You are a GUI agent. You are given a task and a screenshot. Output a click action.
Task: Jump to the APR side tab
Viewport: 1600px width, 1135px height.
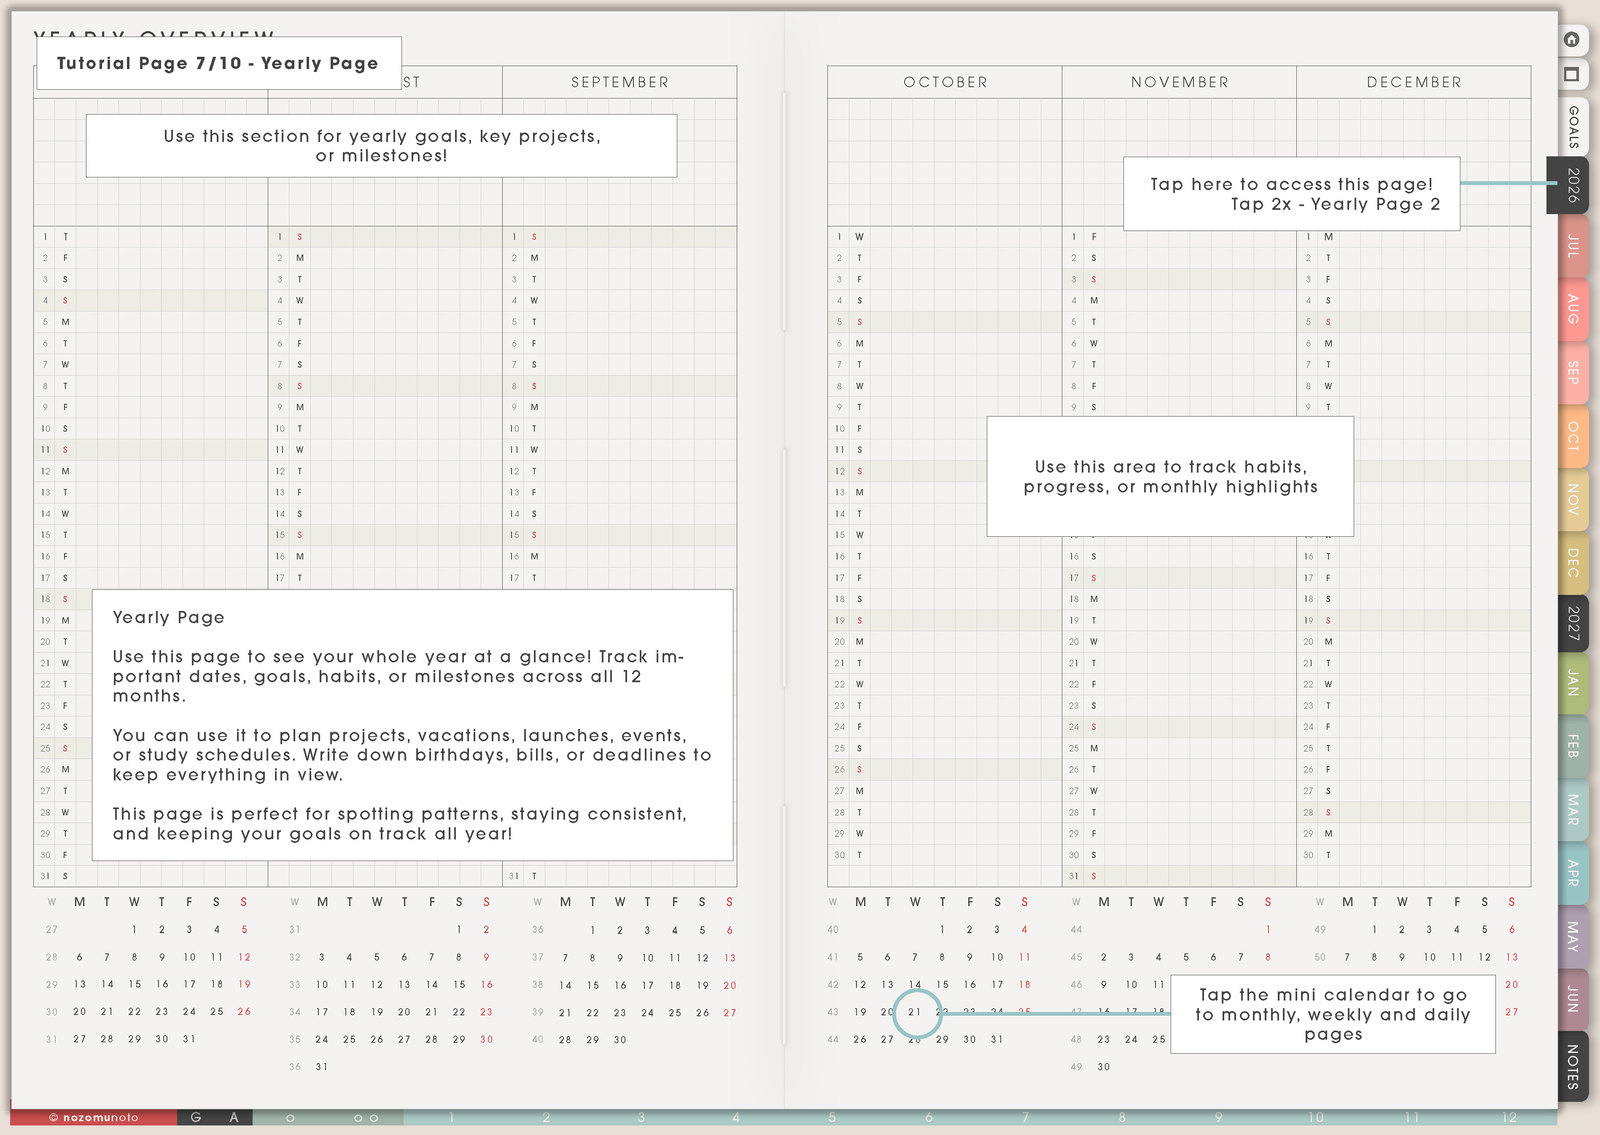[x=1572, y=872]
